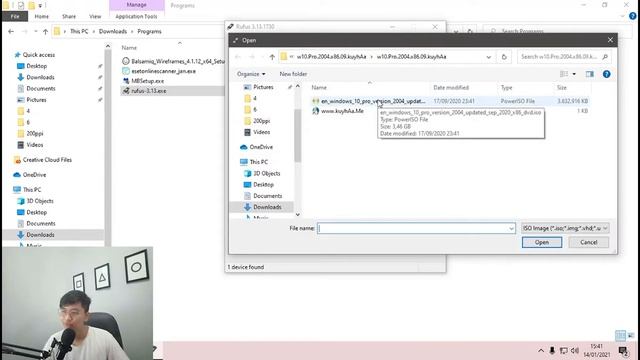Open the Organize menu in dialog

251,74
